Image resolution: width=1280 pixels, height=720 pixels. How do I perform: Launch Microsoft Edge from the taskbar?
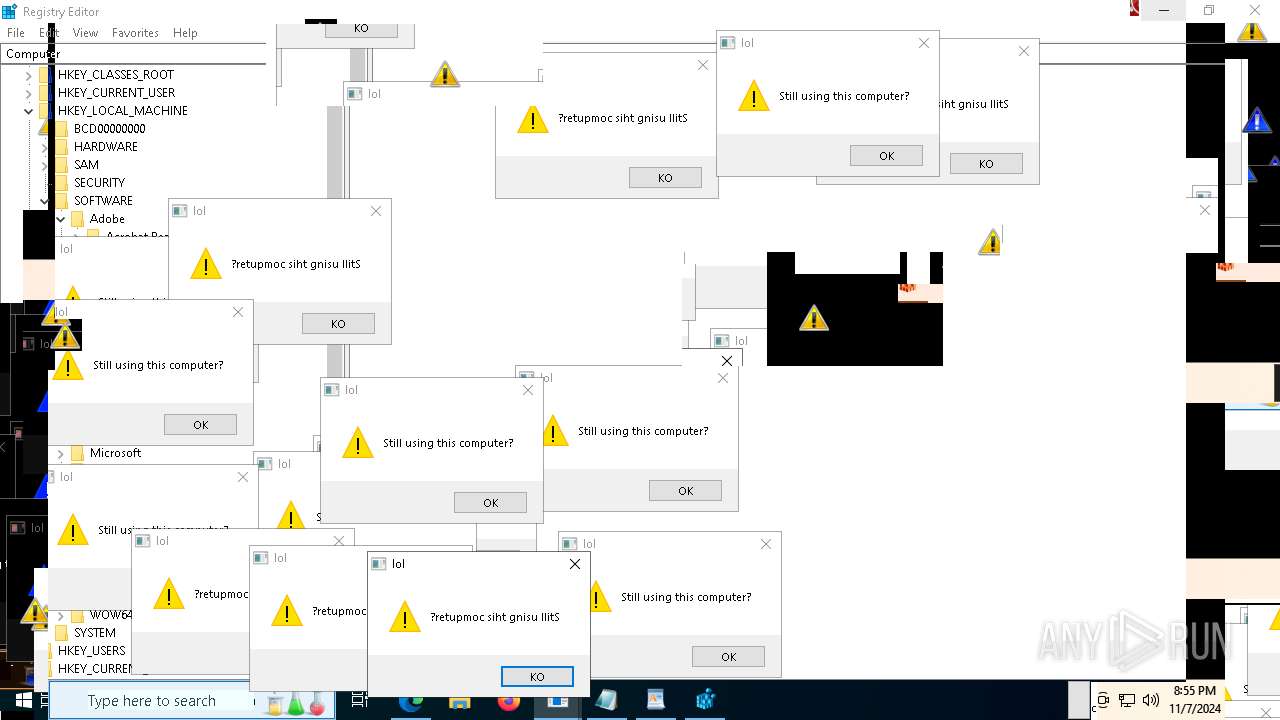coord(410,701)
